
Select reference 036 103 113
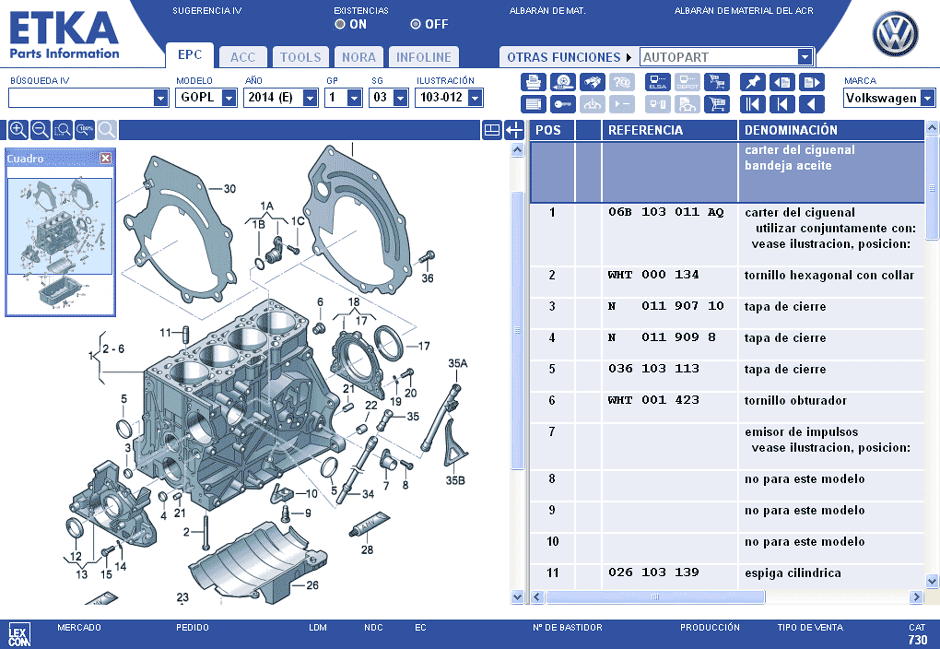pyautogui.click(x=653, y=369)
